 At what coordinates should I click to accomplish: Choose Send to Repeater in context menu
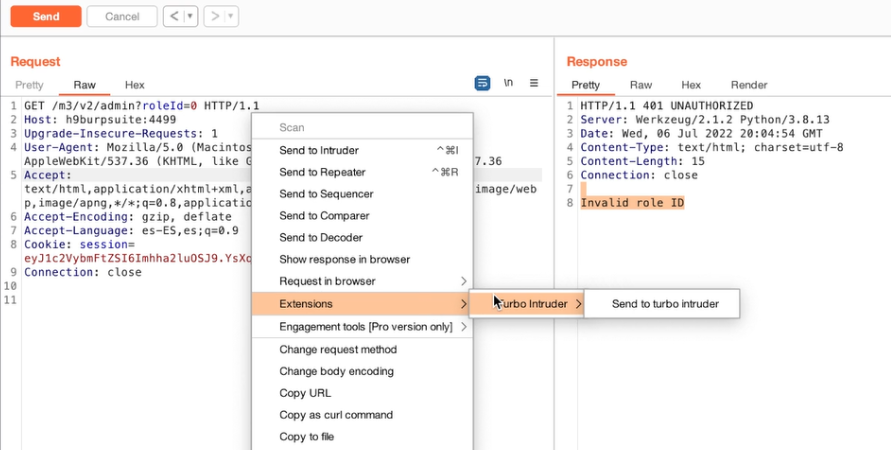362,172
